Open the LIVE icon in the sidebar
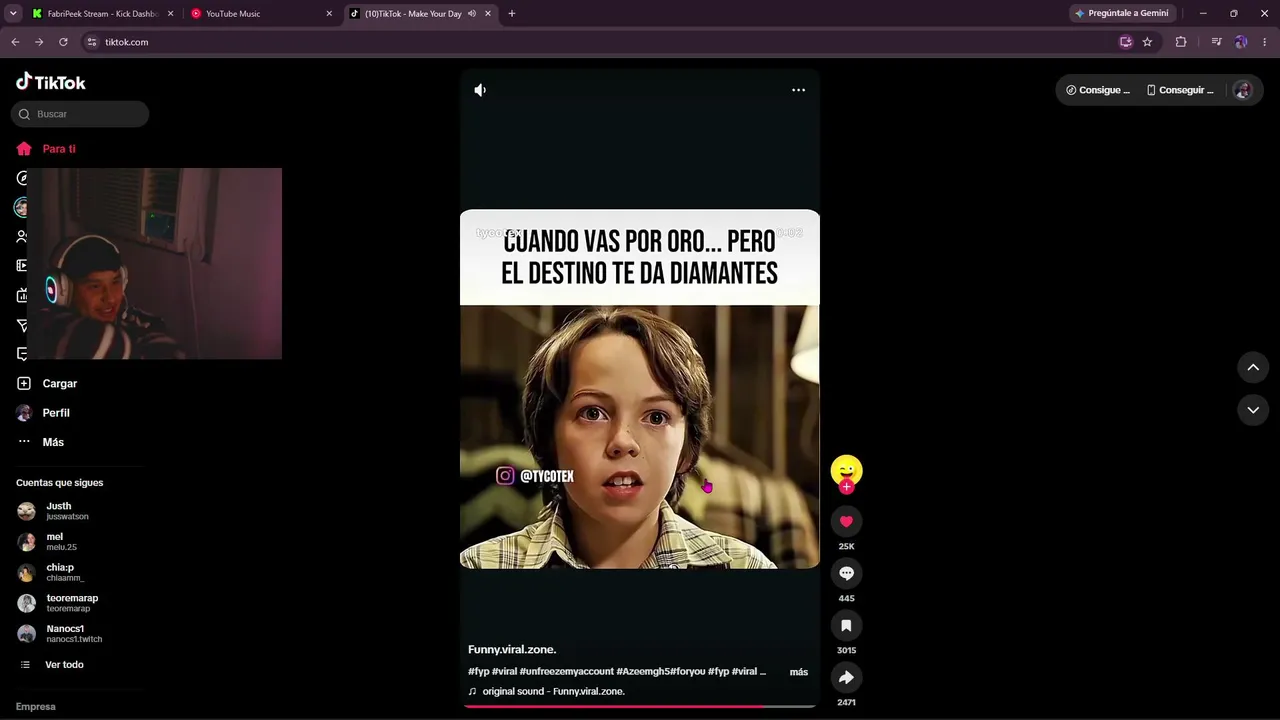This screenshot has width=1280, height=720. coord(21,295)
